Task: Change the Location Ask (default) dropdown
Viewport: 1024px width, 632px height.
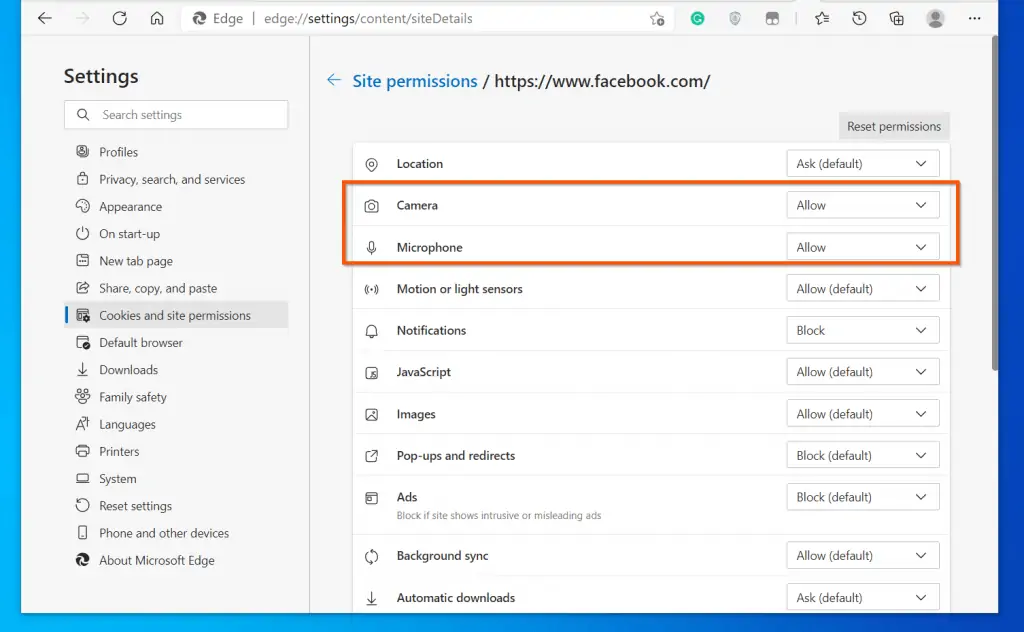Action: click(863, 164)
